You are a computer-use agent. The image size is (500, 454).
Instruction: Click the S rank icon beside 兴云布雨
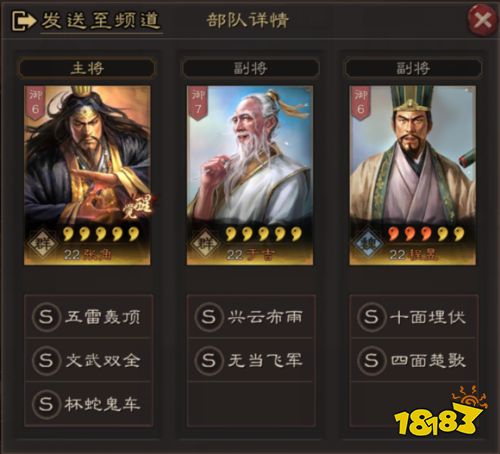click(208, 317)
